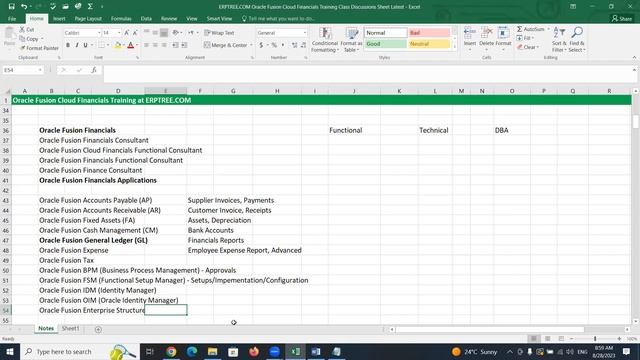Click the Save icon in the quick access toolbar
640x360 pixels.
pos(11,7)
